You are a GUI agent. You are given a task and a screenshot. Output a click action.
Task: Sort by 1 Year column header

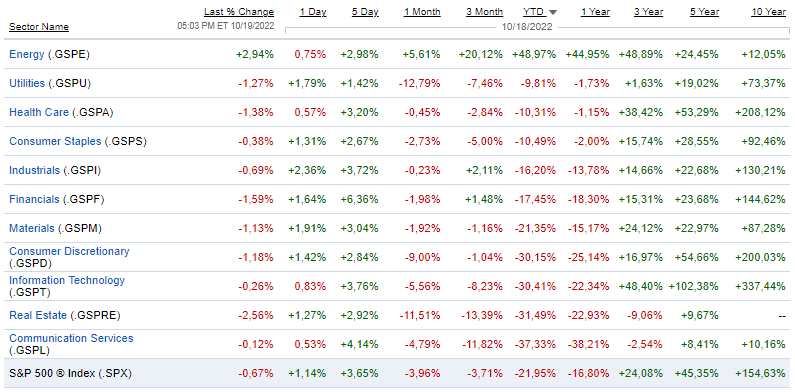(x=595, y=12)
